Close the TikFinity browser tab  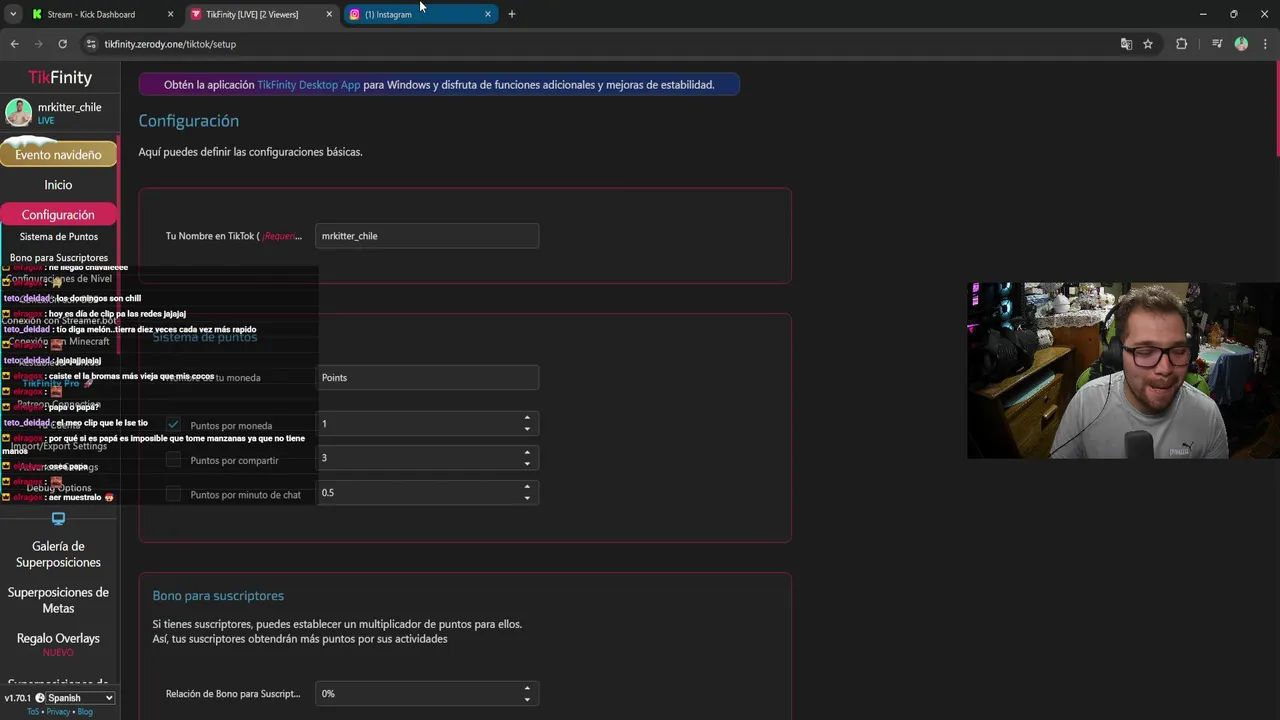point(329,14)
